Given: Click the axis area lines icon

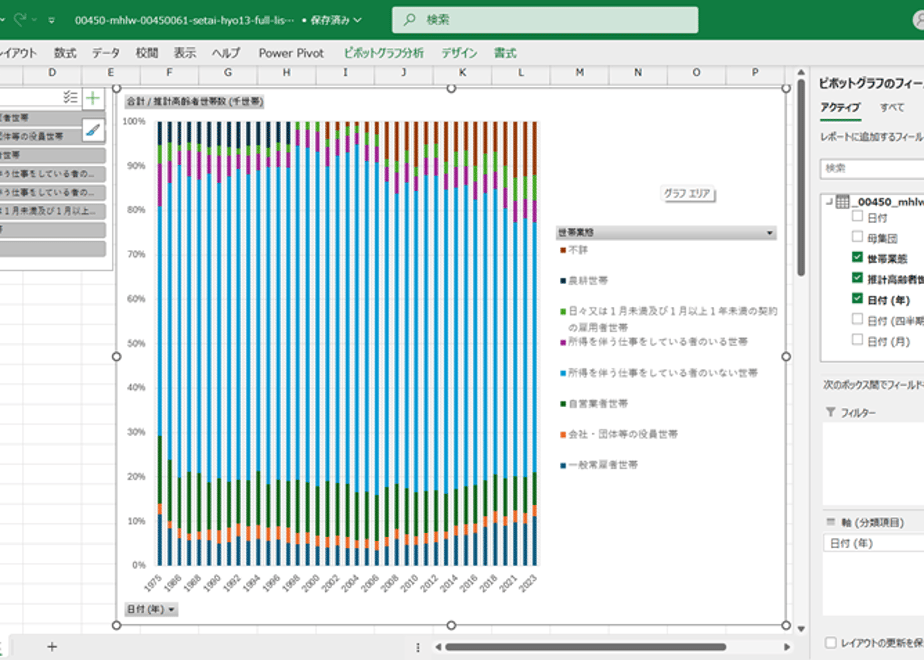Looking at the screenshot, I should tap(831, 522).
